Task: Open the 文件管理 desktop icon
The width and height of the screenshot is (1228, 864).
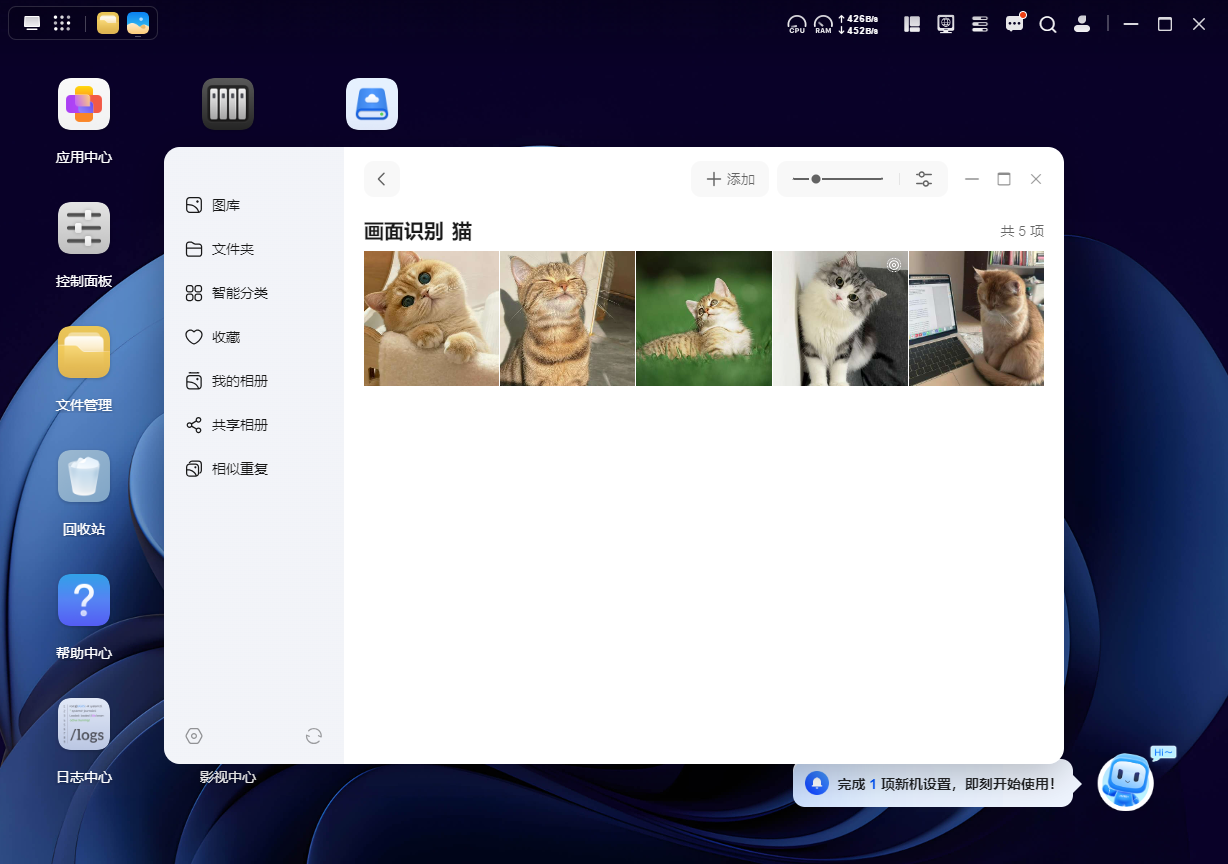Action: pos(84,352)
